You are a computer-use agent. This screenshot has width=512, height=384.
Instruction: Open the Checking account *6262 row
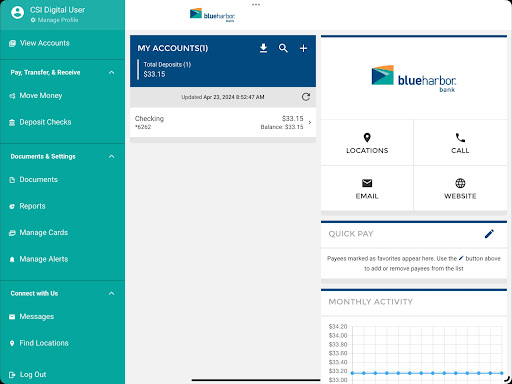pos(223,122)
